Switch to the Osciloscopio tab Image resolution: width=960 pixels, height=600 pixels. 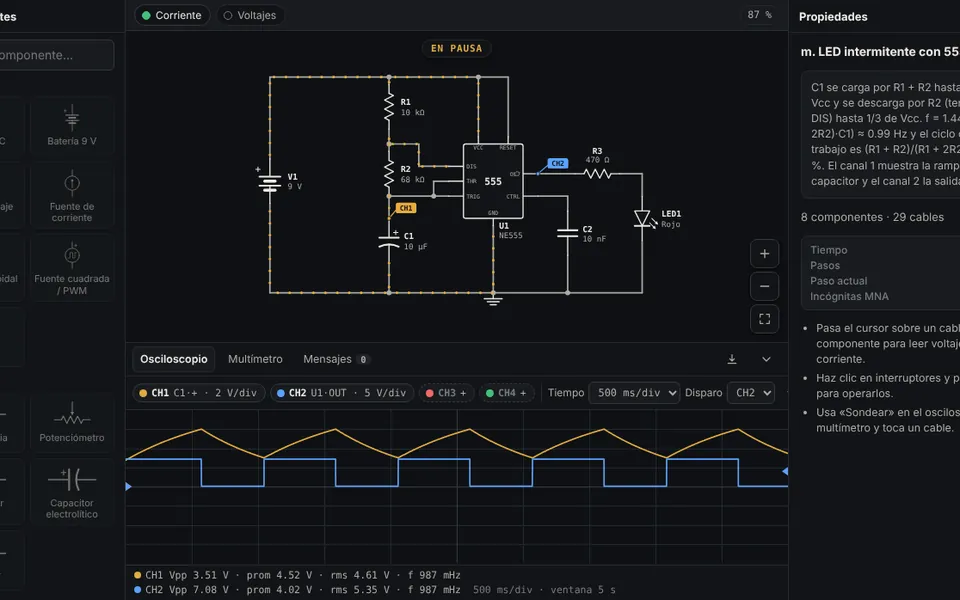(x=174, y=359)
